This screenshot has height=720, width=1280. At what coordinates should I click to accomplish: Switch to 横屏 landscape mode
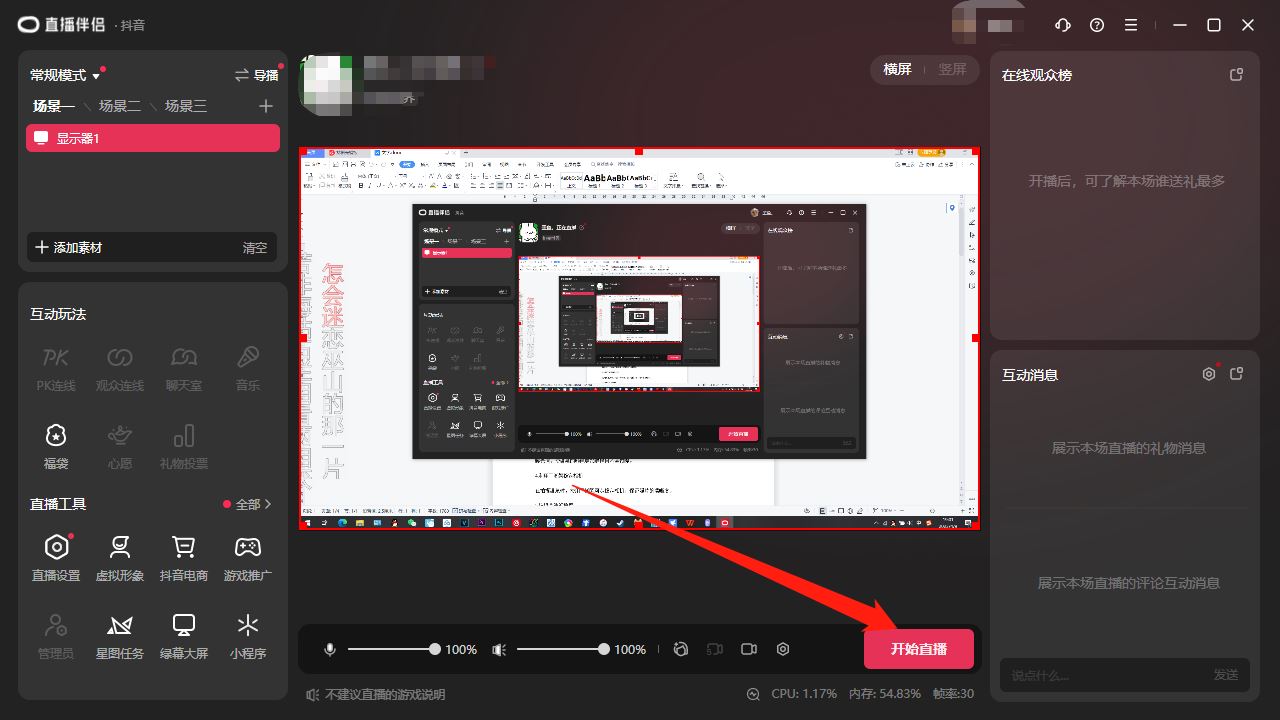click(898, 69)
